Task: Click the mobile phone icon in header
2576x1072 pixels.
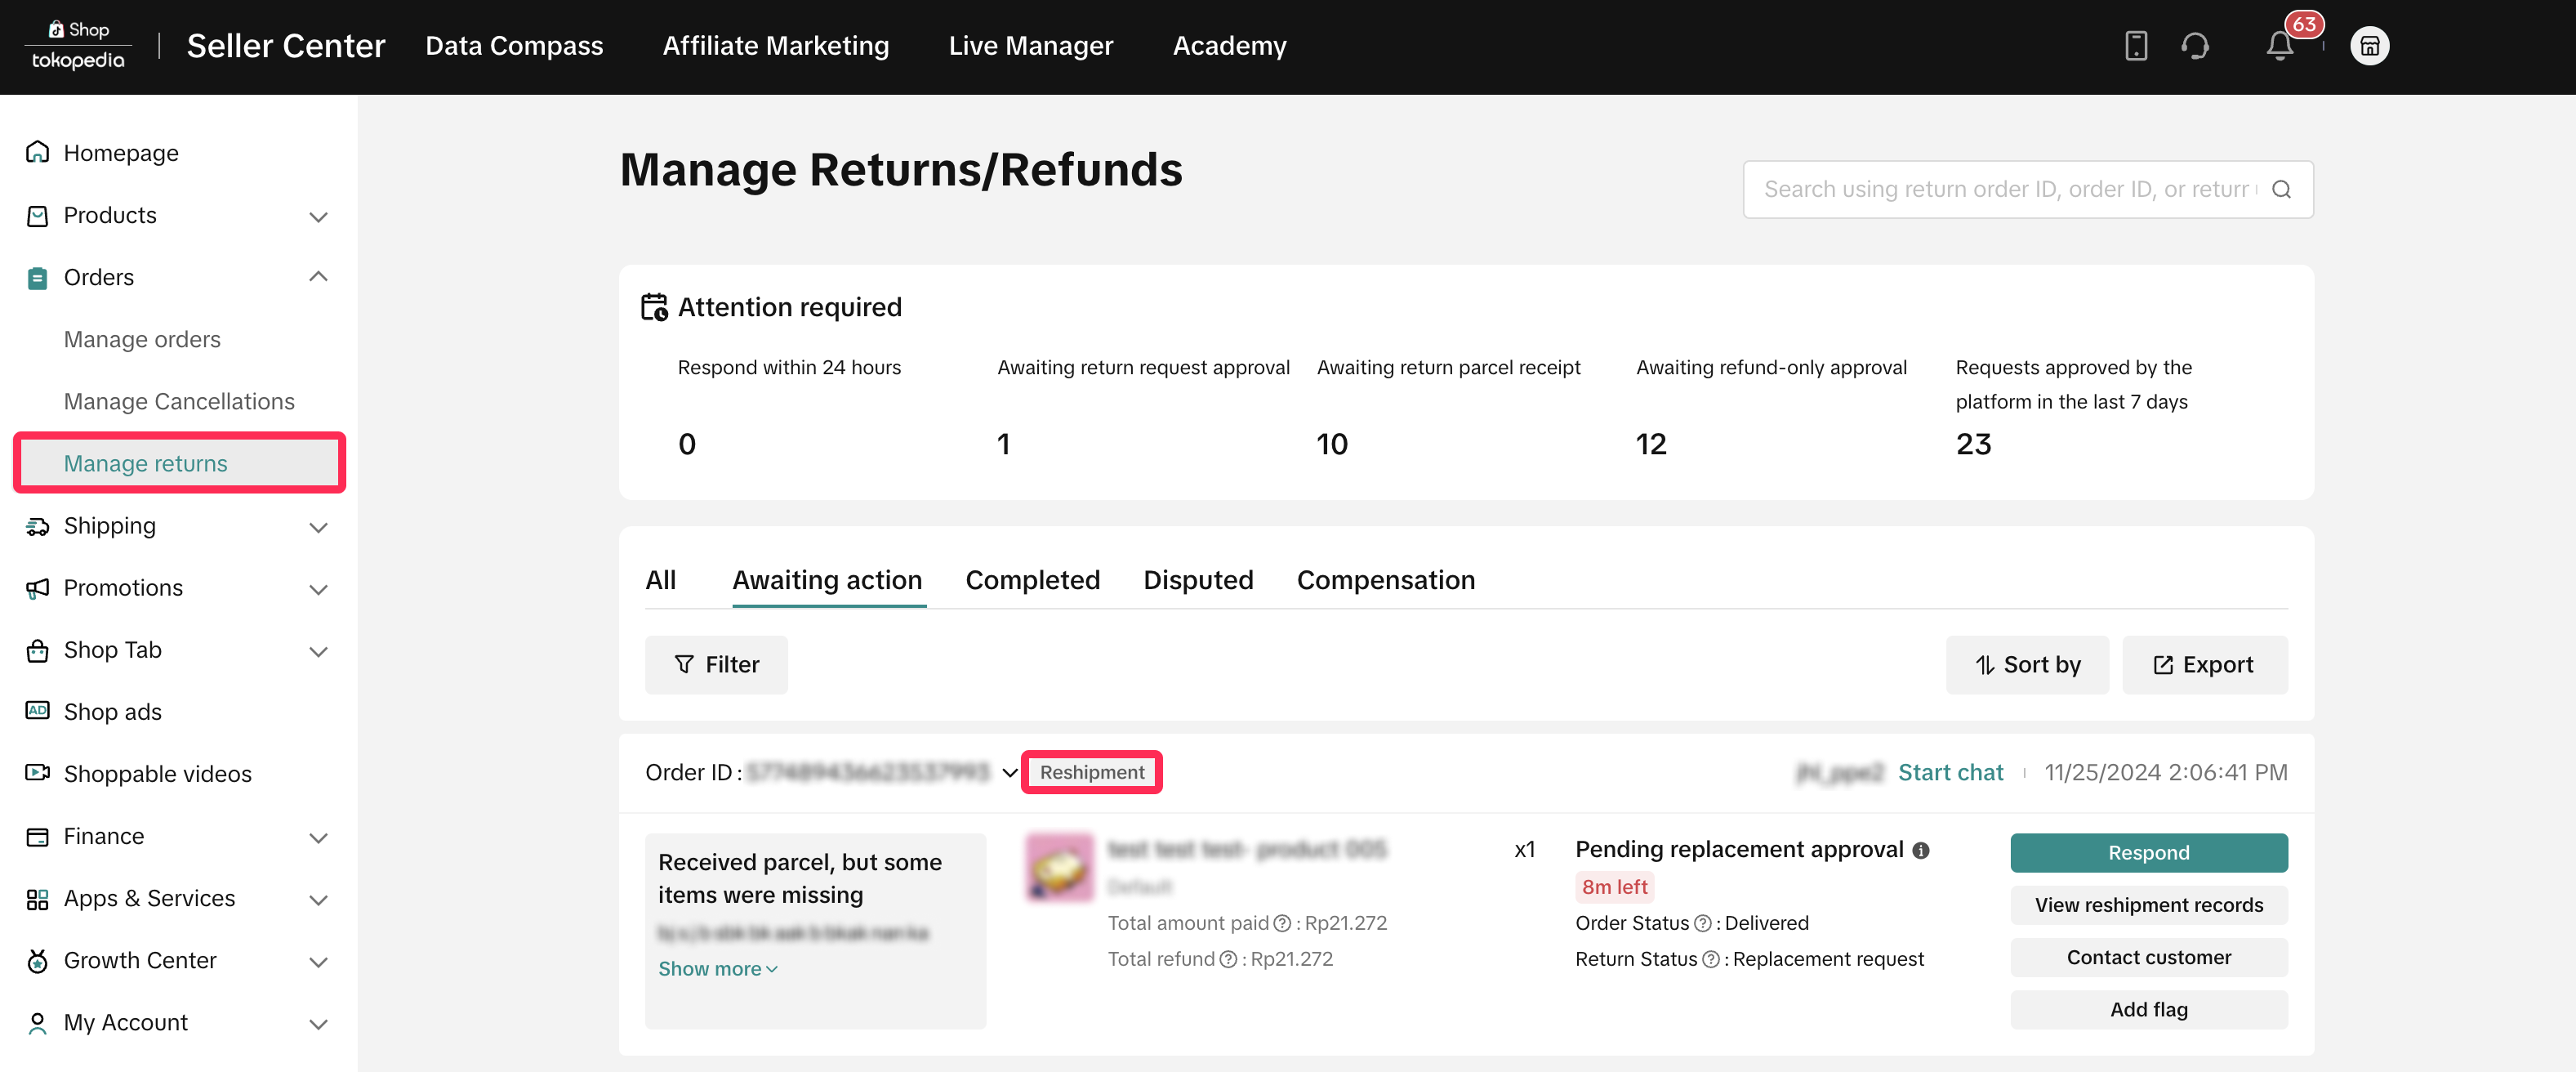Action: click(2135, 46)
